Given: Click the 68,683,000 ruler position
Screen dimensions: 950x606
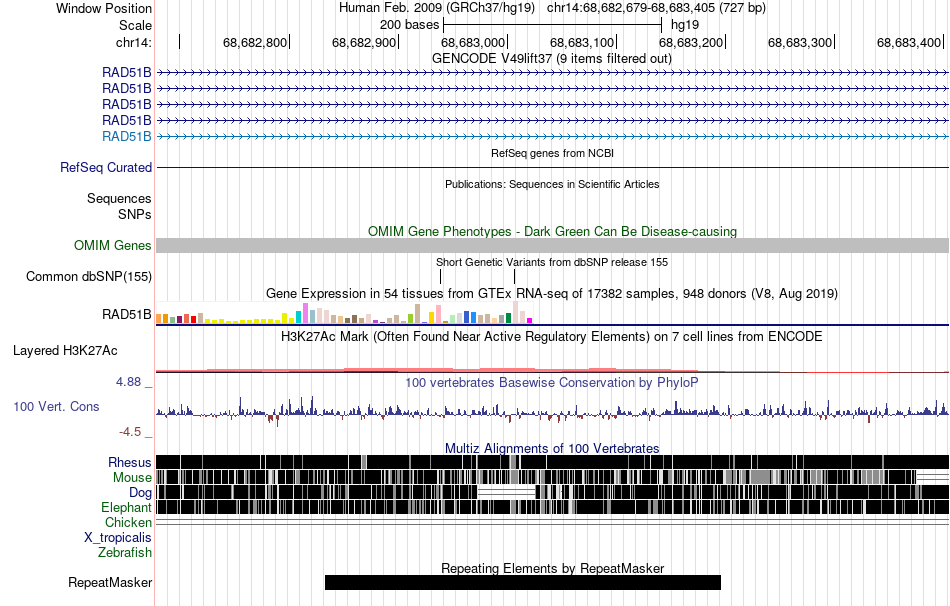Looking at the screenshot, I should pyautogui.click(x=473, y=42).
